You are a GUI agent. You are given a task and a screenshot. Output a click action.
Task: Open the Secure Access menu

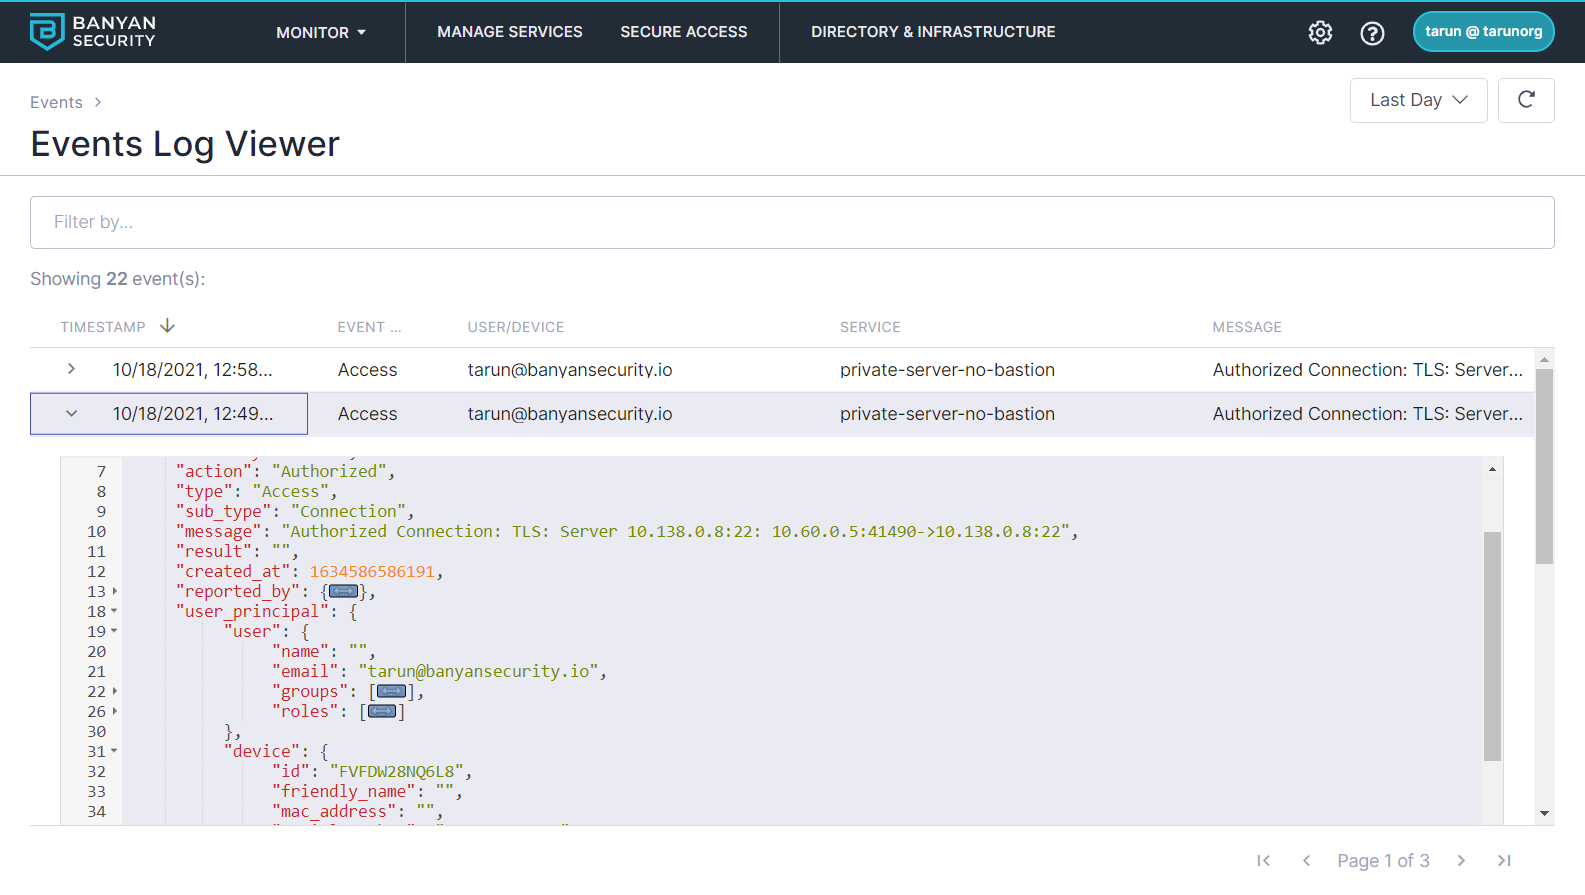683,32
